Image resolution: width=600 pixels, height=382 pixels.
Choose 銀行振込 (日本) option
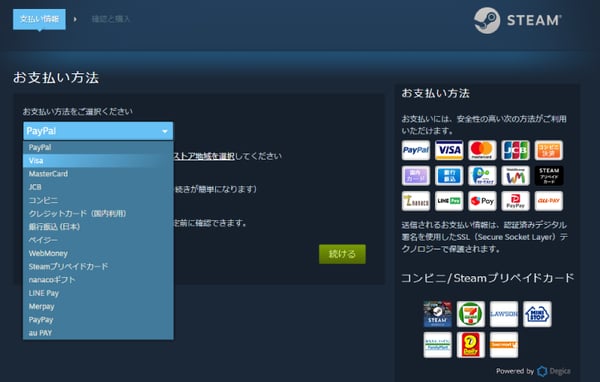pyautogui.click(x=98, y=227)
